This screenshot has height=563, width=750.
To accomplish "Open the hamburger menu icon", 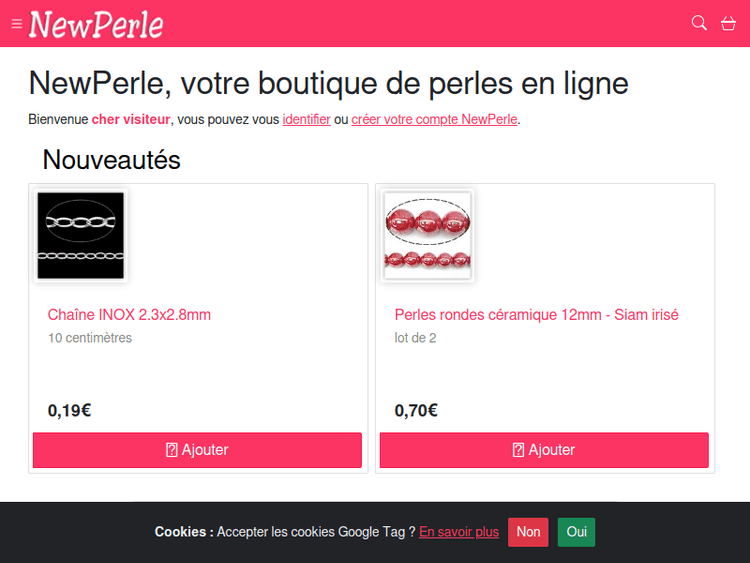I will (17, 24).
